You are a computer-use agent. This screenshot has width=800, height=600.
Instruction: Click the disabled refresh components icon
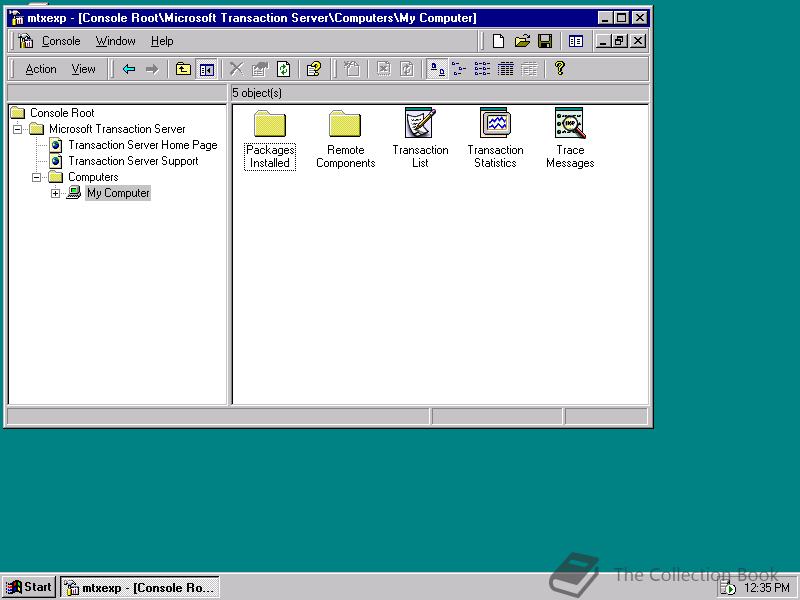tap(407, 69)
